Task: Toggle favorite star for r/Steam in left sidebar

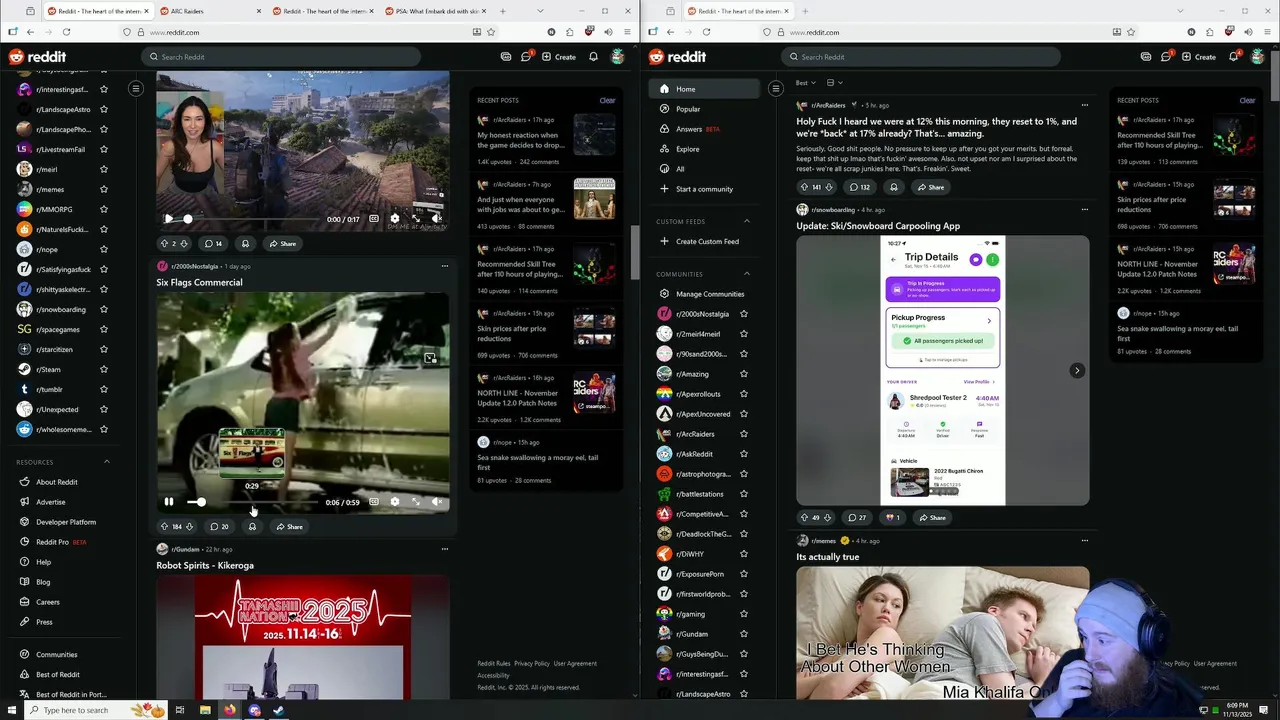Action: (104, 369)
